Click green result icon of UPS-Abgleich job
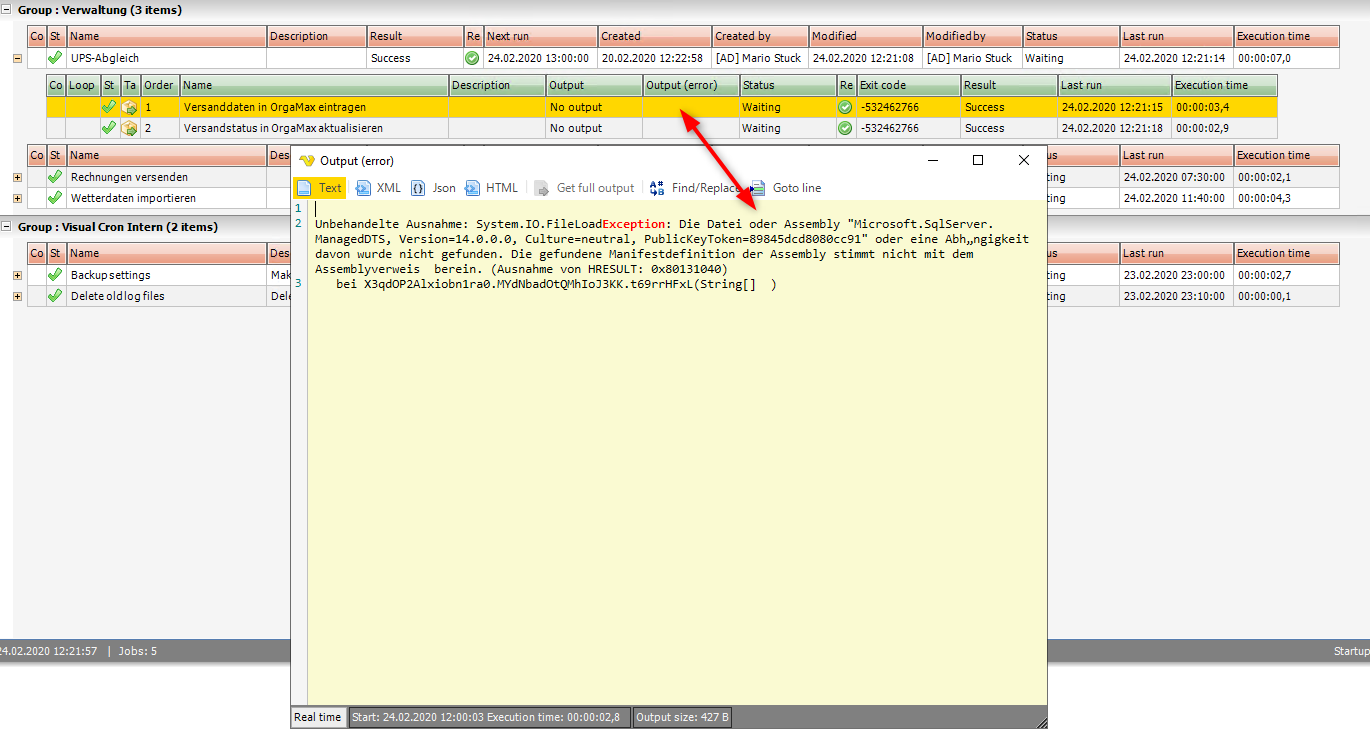 tap(472, 58)
